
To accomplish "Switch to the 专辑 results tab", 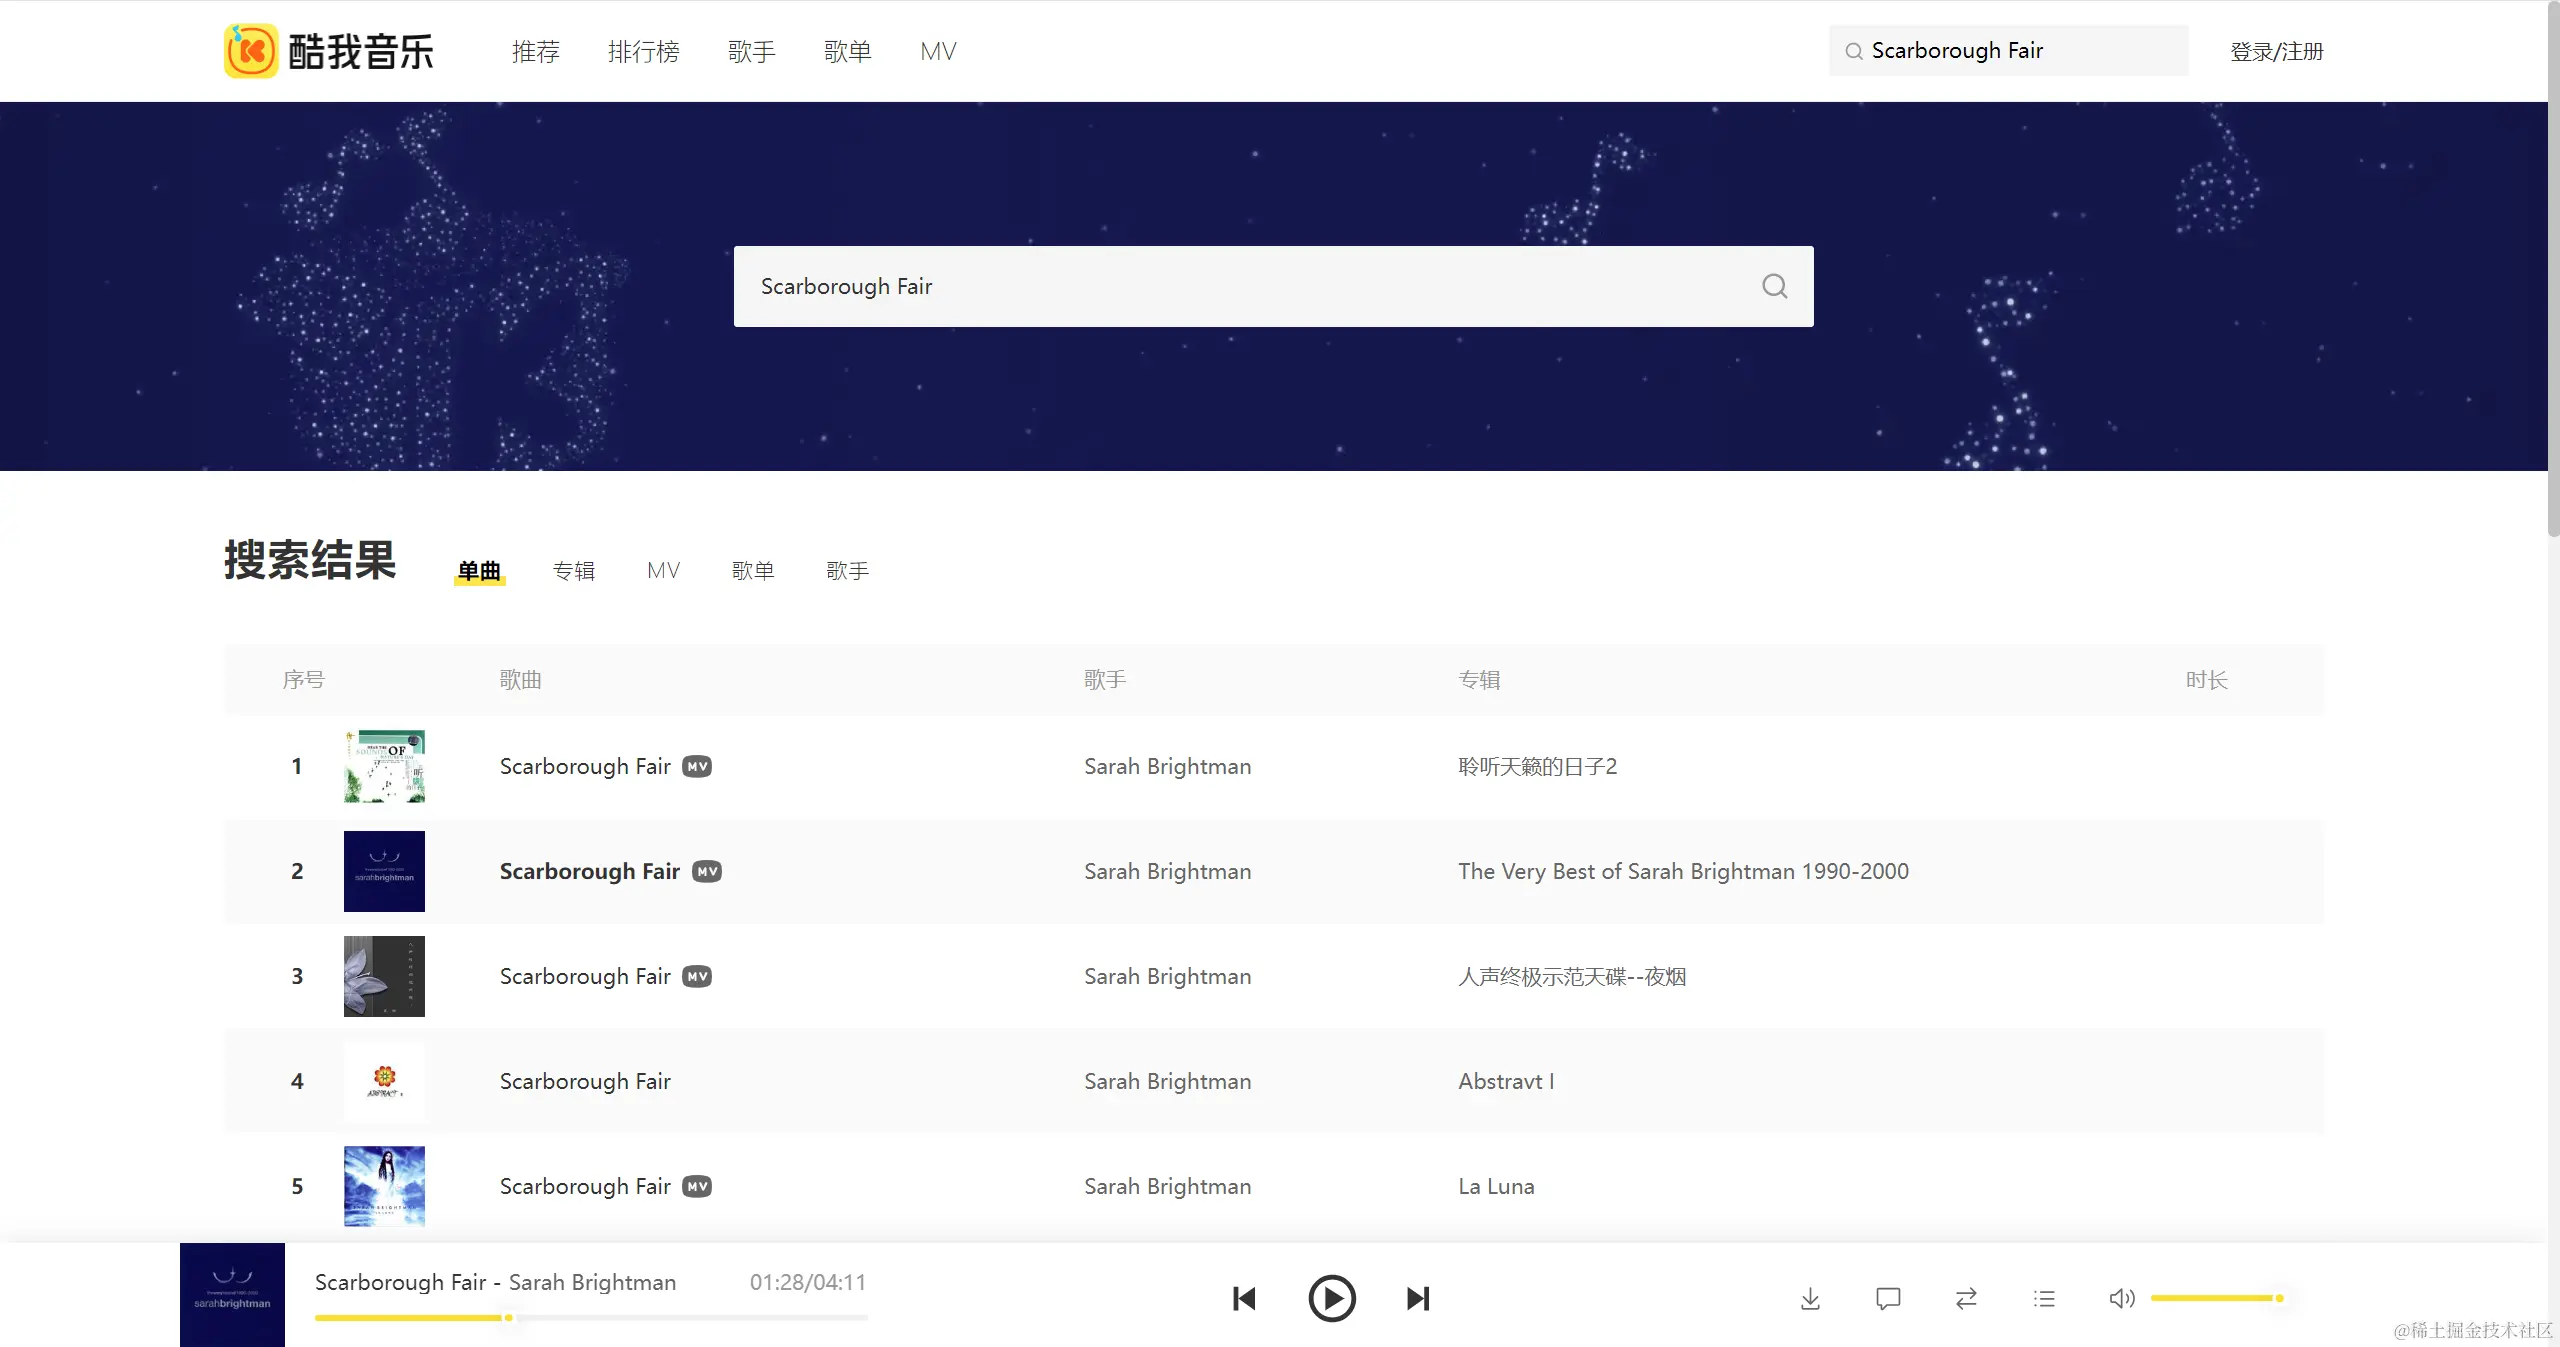I will tap(574, 570).
